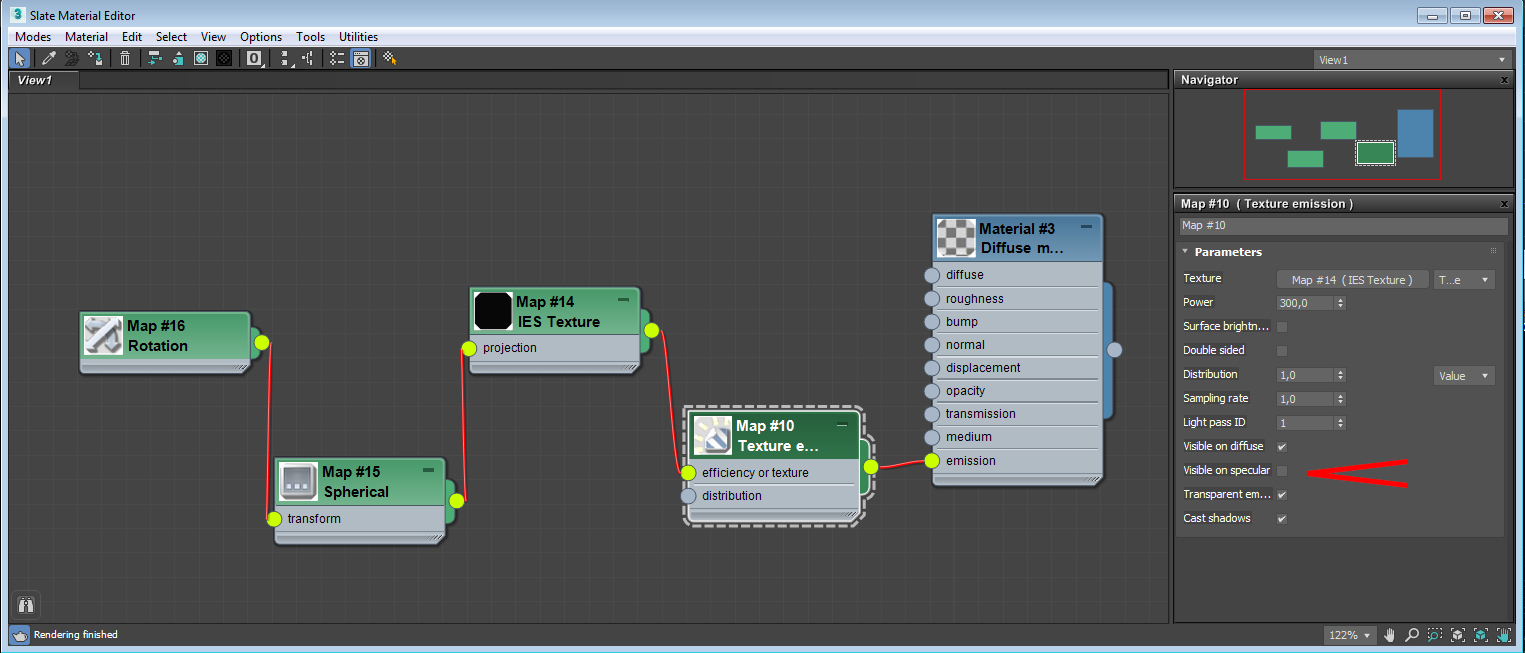Image resolution: width=1525 pixels, height=653 pixels.
Task: Click Power value field 300,0
Action: [1306, 303]
